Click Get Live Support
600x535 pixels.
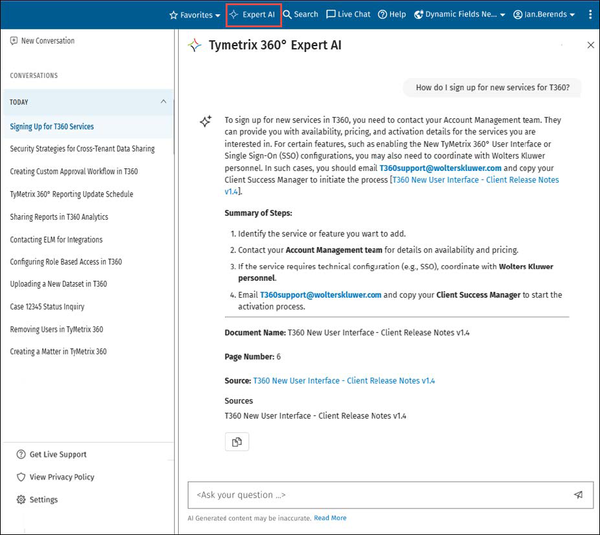click(58, 454)
